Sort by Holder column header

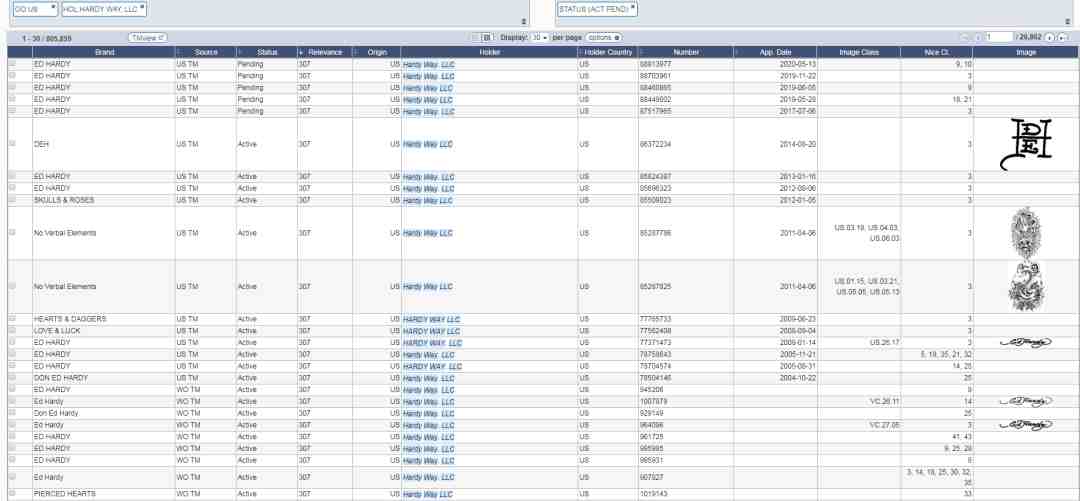coord(489,52)
